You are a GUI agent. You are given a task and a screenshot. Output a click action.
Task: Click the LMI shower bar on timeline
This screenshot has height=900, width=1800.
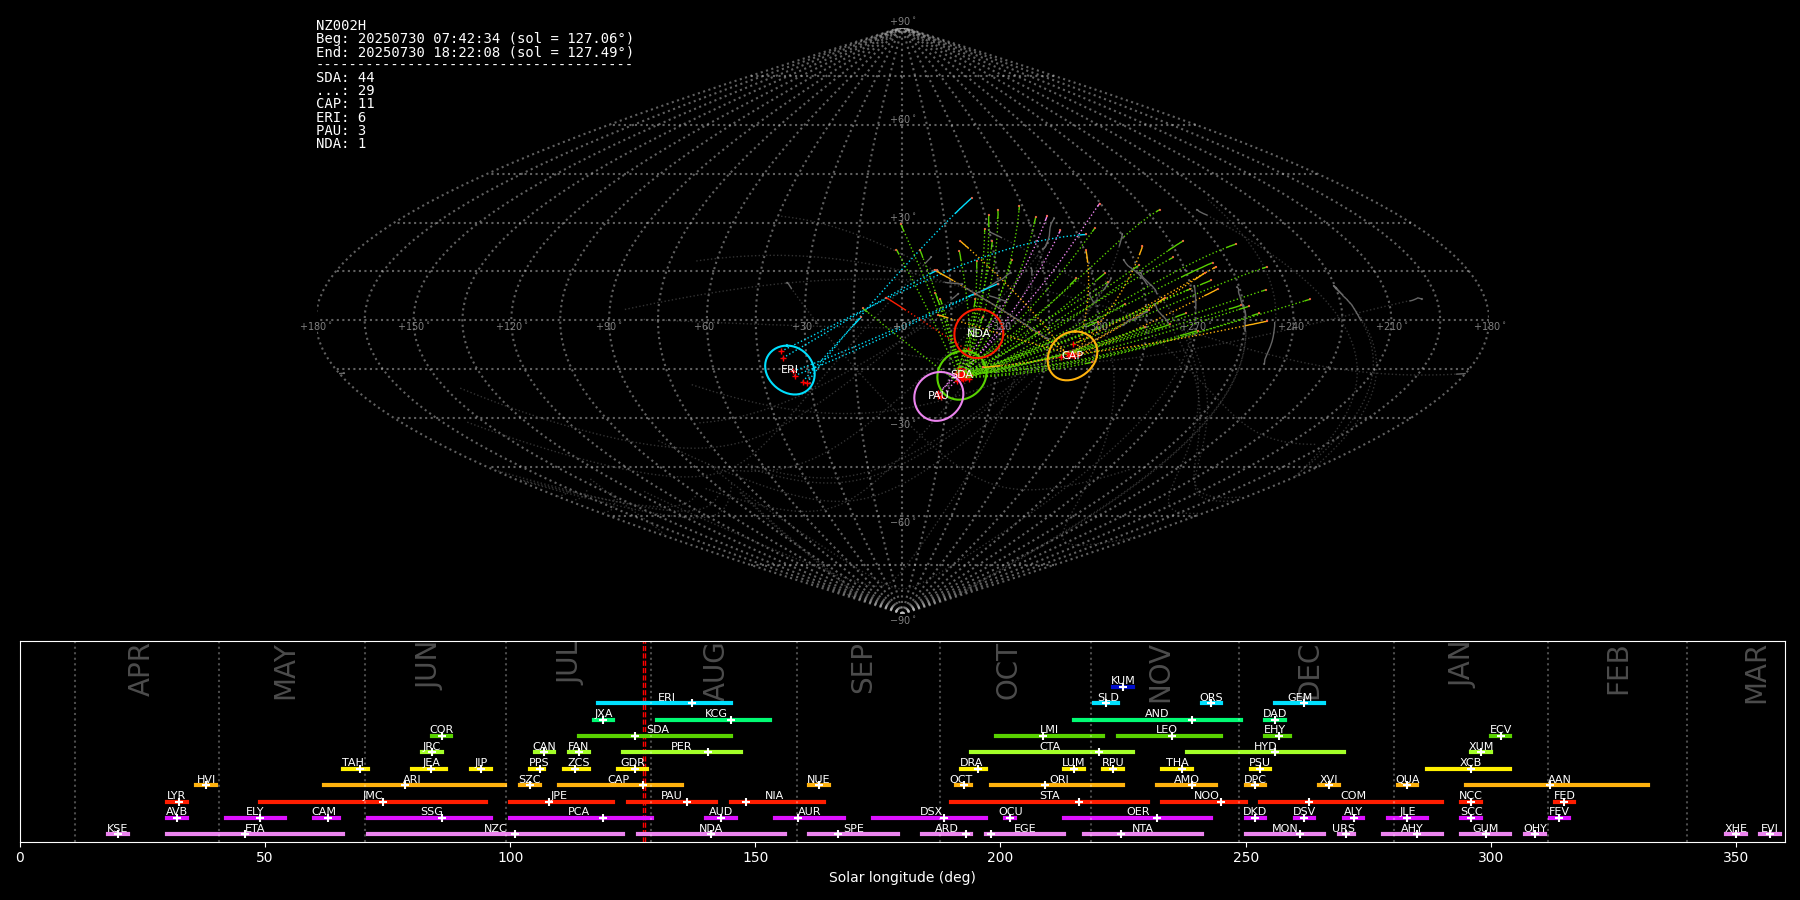pos(1049,736)
